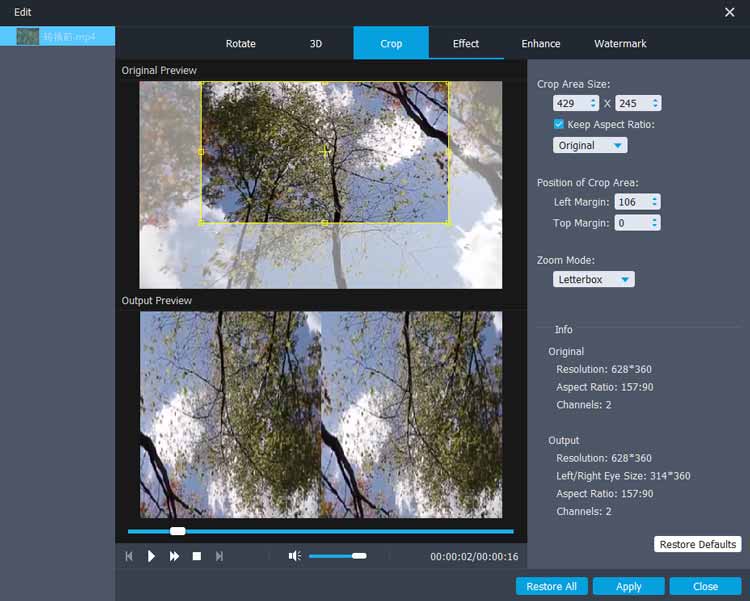
Task: Click the Play button in playback controls
Action: (152, 556)
